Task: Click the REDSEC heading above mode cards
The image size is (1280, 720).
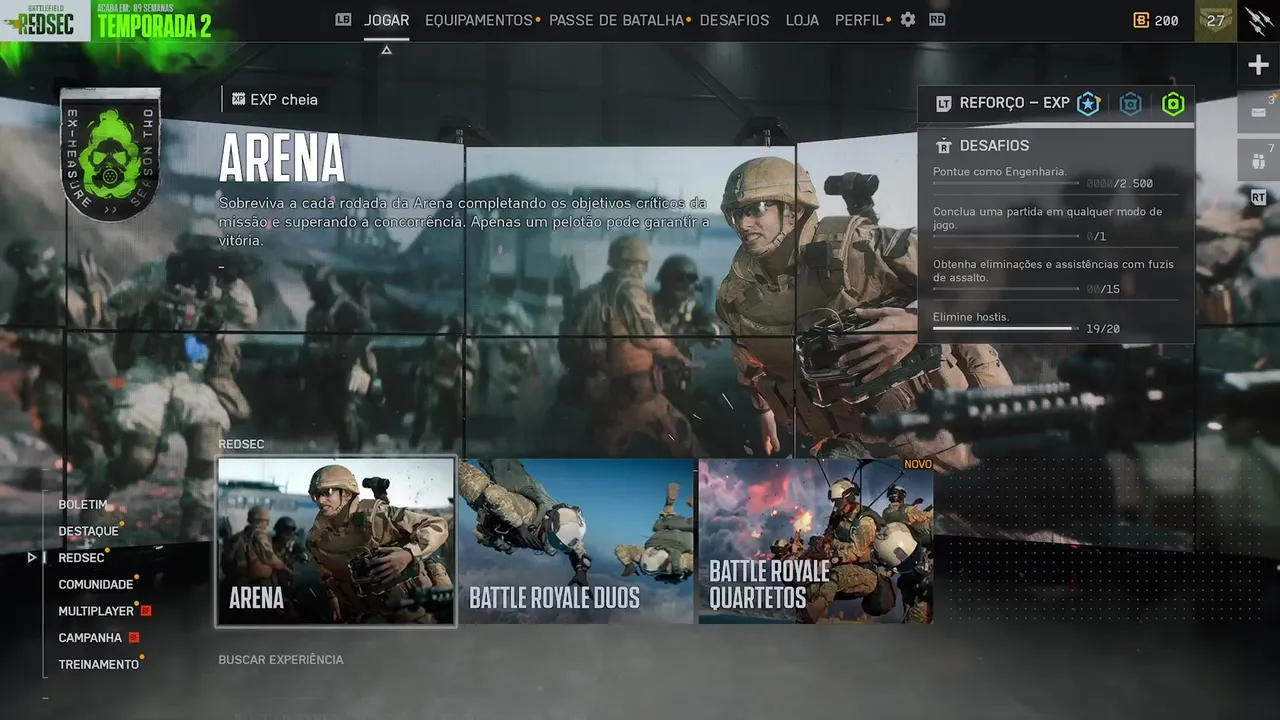Action: coord(241,444)
